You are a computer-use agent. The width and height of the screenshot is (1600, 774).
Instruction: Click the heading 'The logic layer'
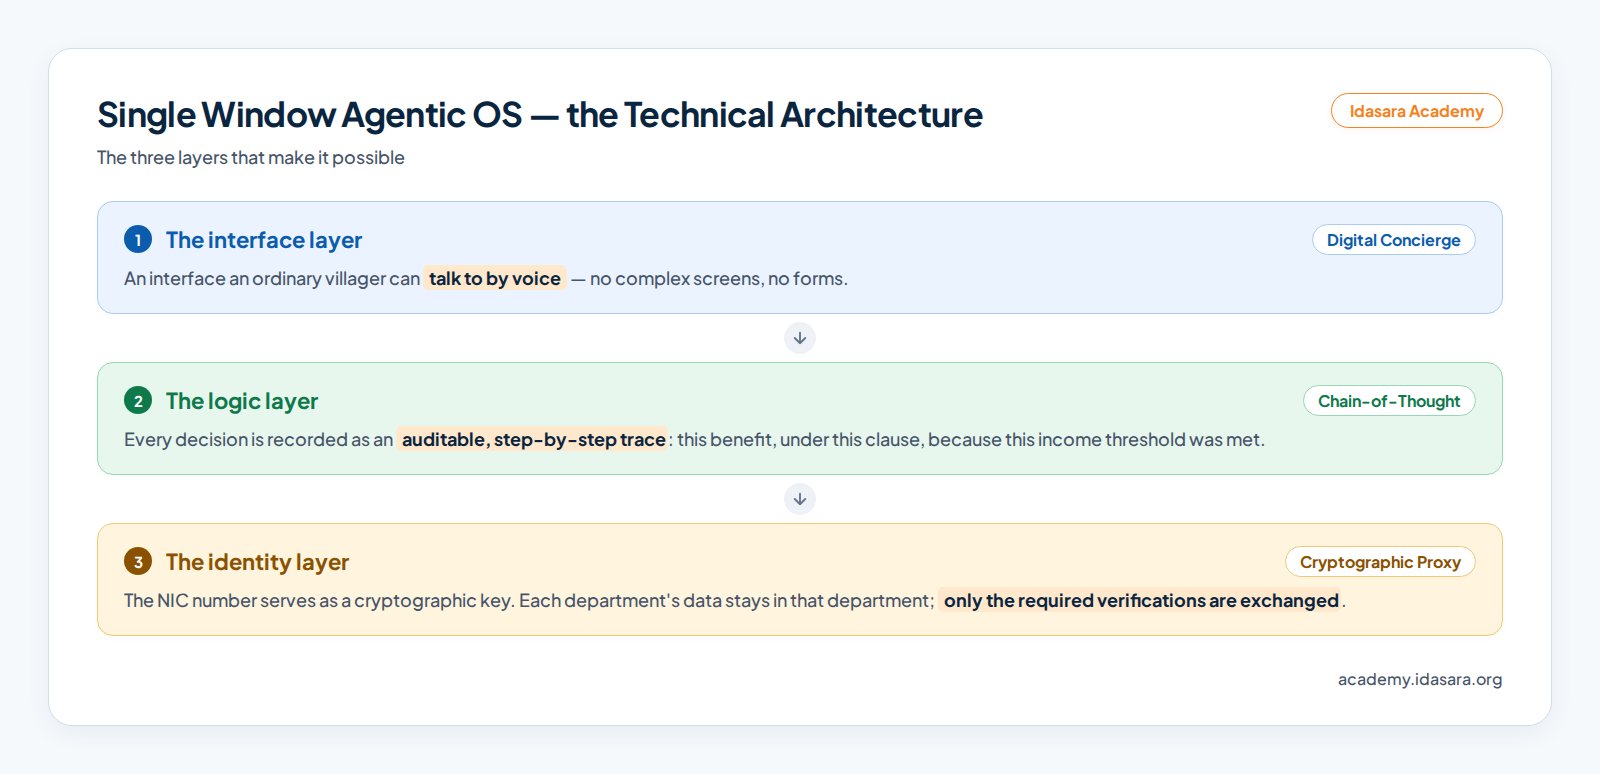[x=242, y=401]
